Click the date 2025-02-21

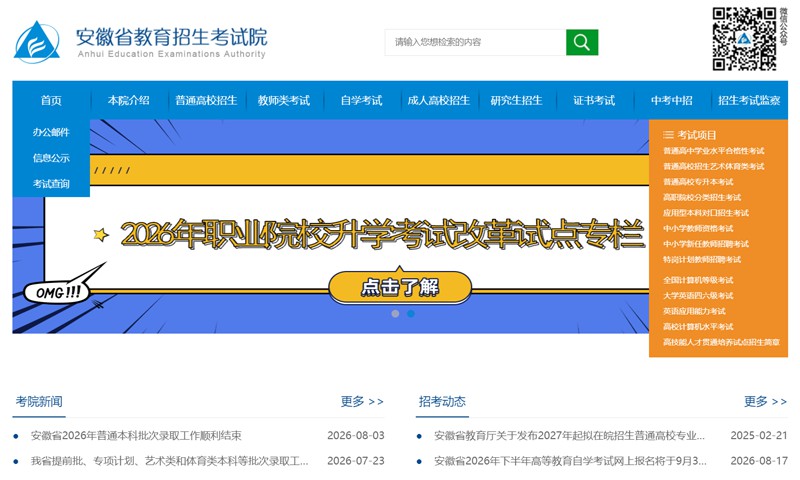pos(759,436)
